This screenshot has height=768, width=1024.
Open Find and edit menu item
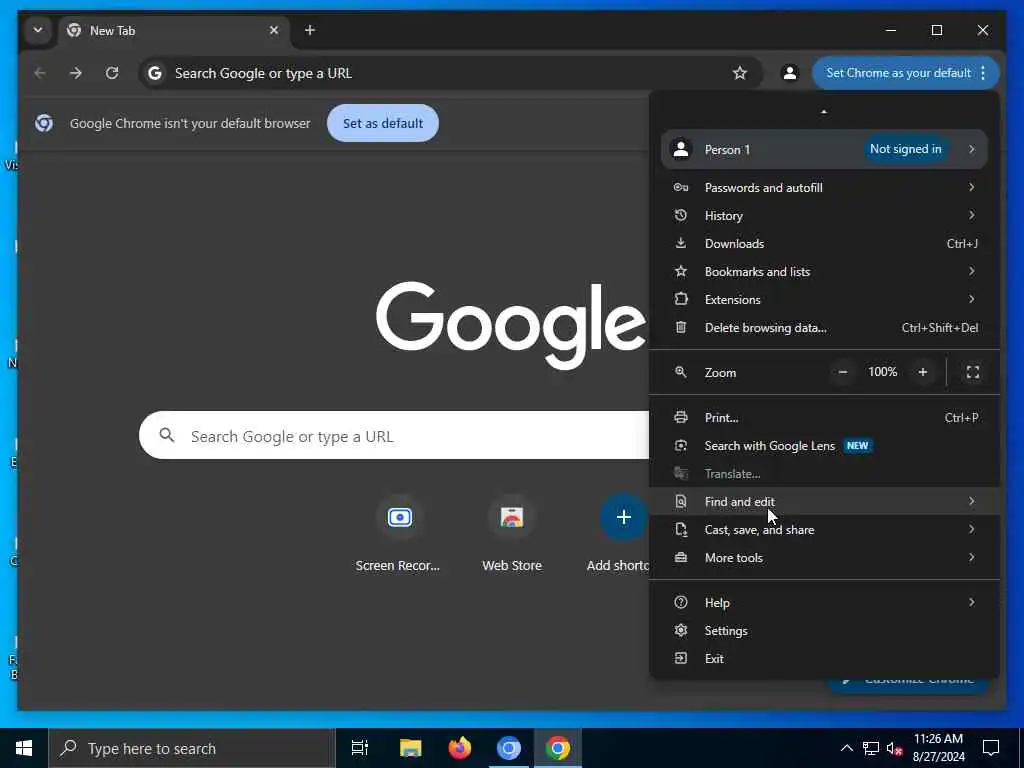point(824,502)
